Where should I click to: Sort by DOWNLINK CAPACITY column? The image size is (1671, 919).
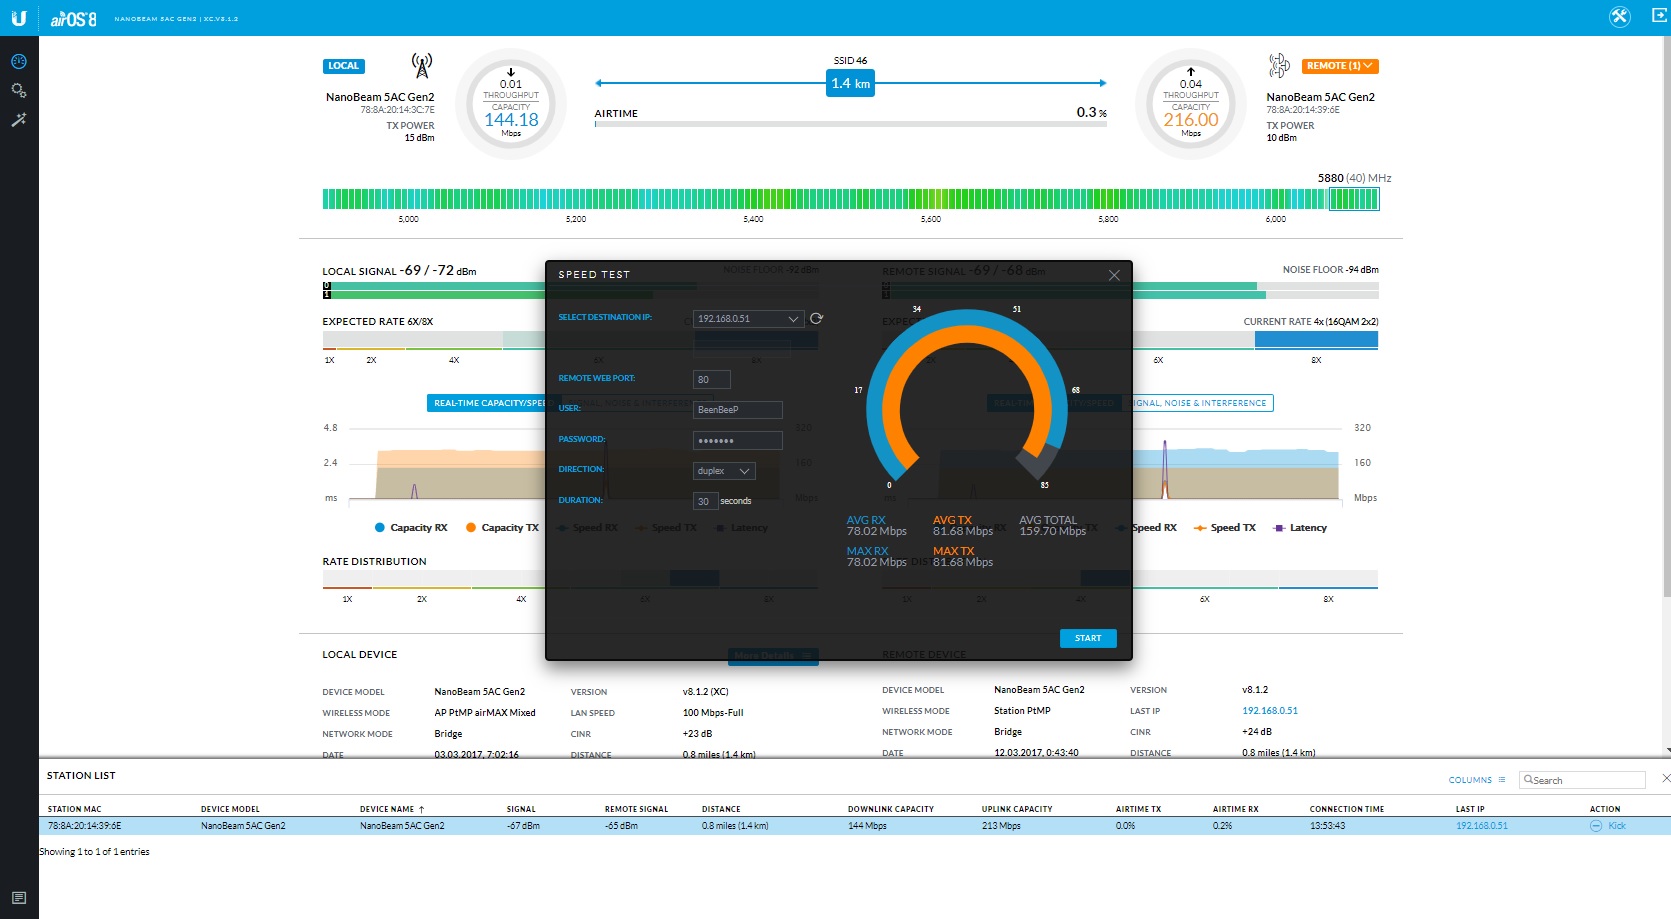coord(891,809)
